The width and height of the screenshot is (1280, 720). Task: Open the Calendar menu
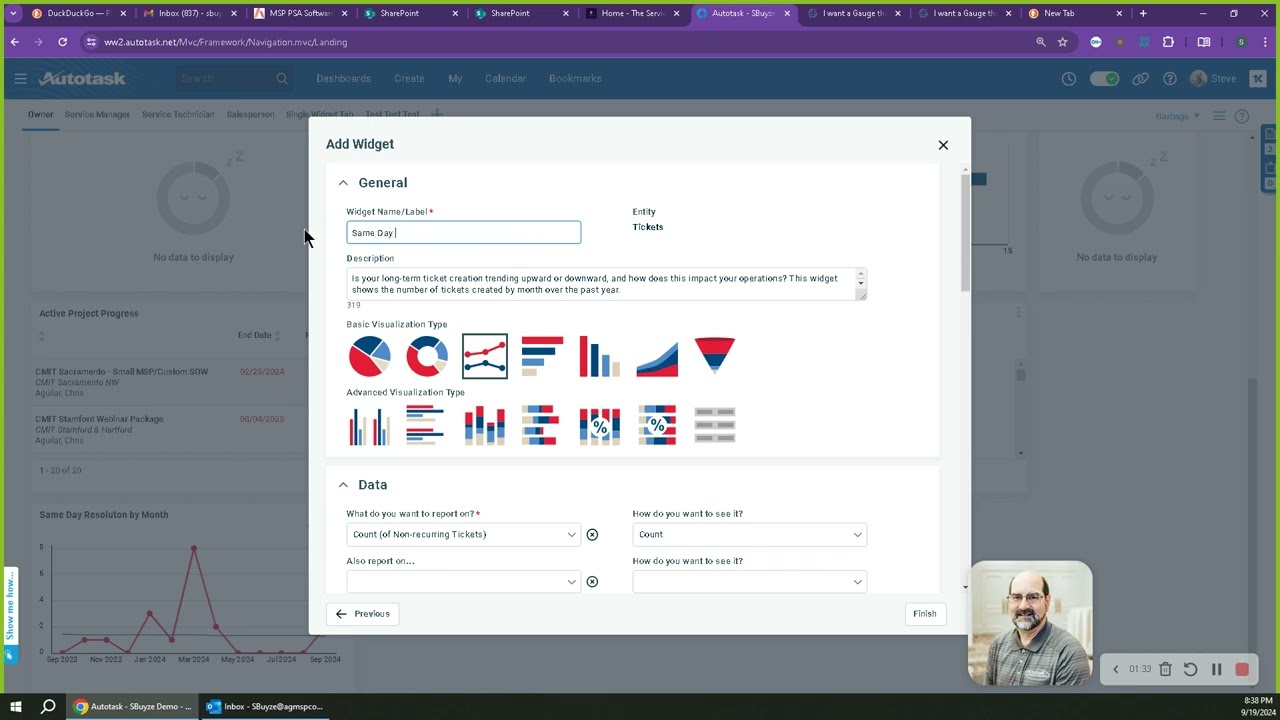(505, 78)
